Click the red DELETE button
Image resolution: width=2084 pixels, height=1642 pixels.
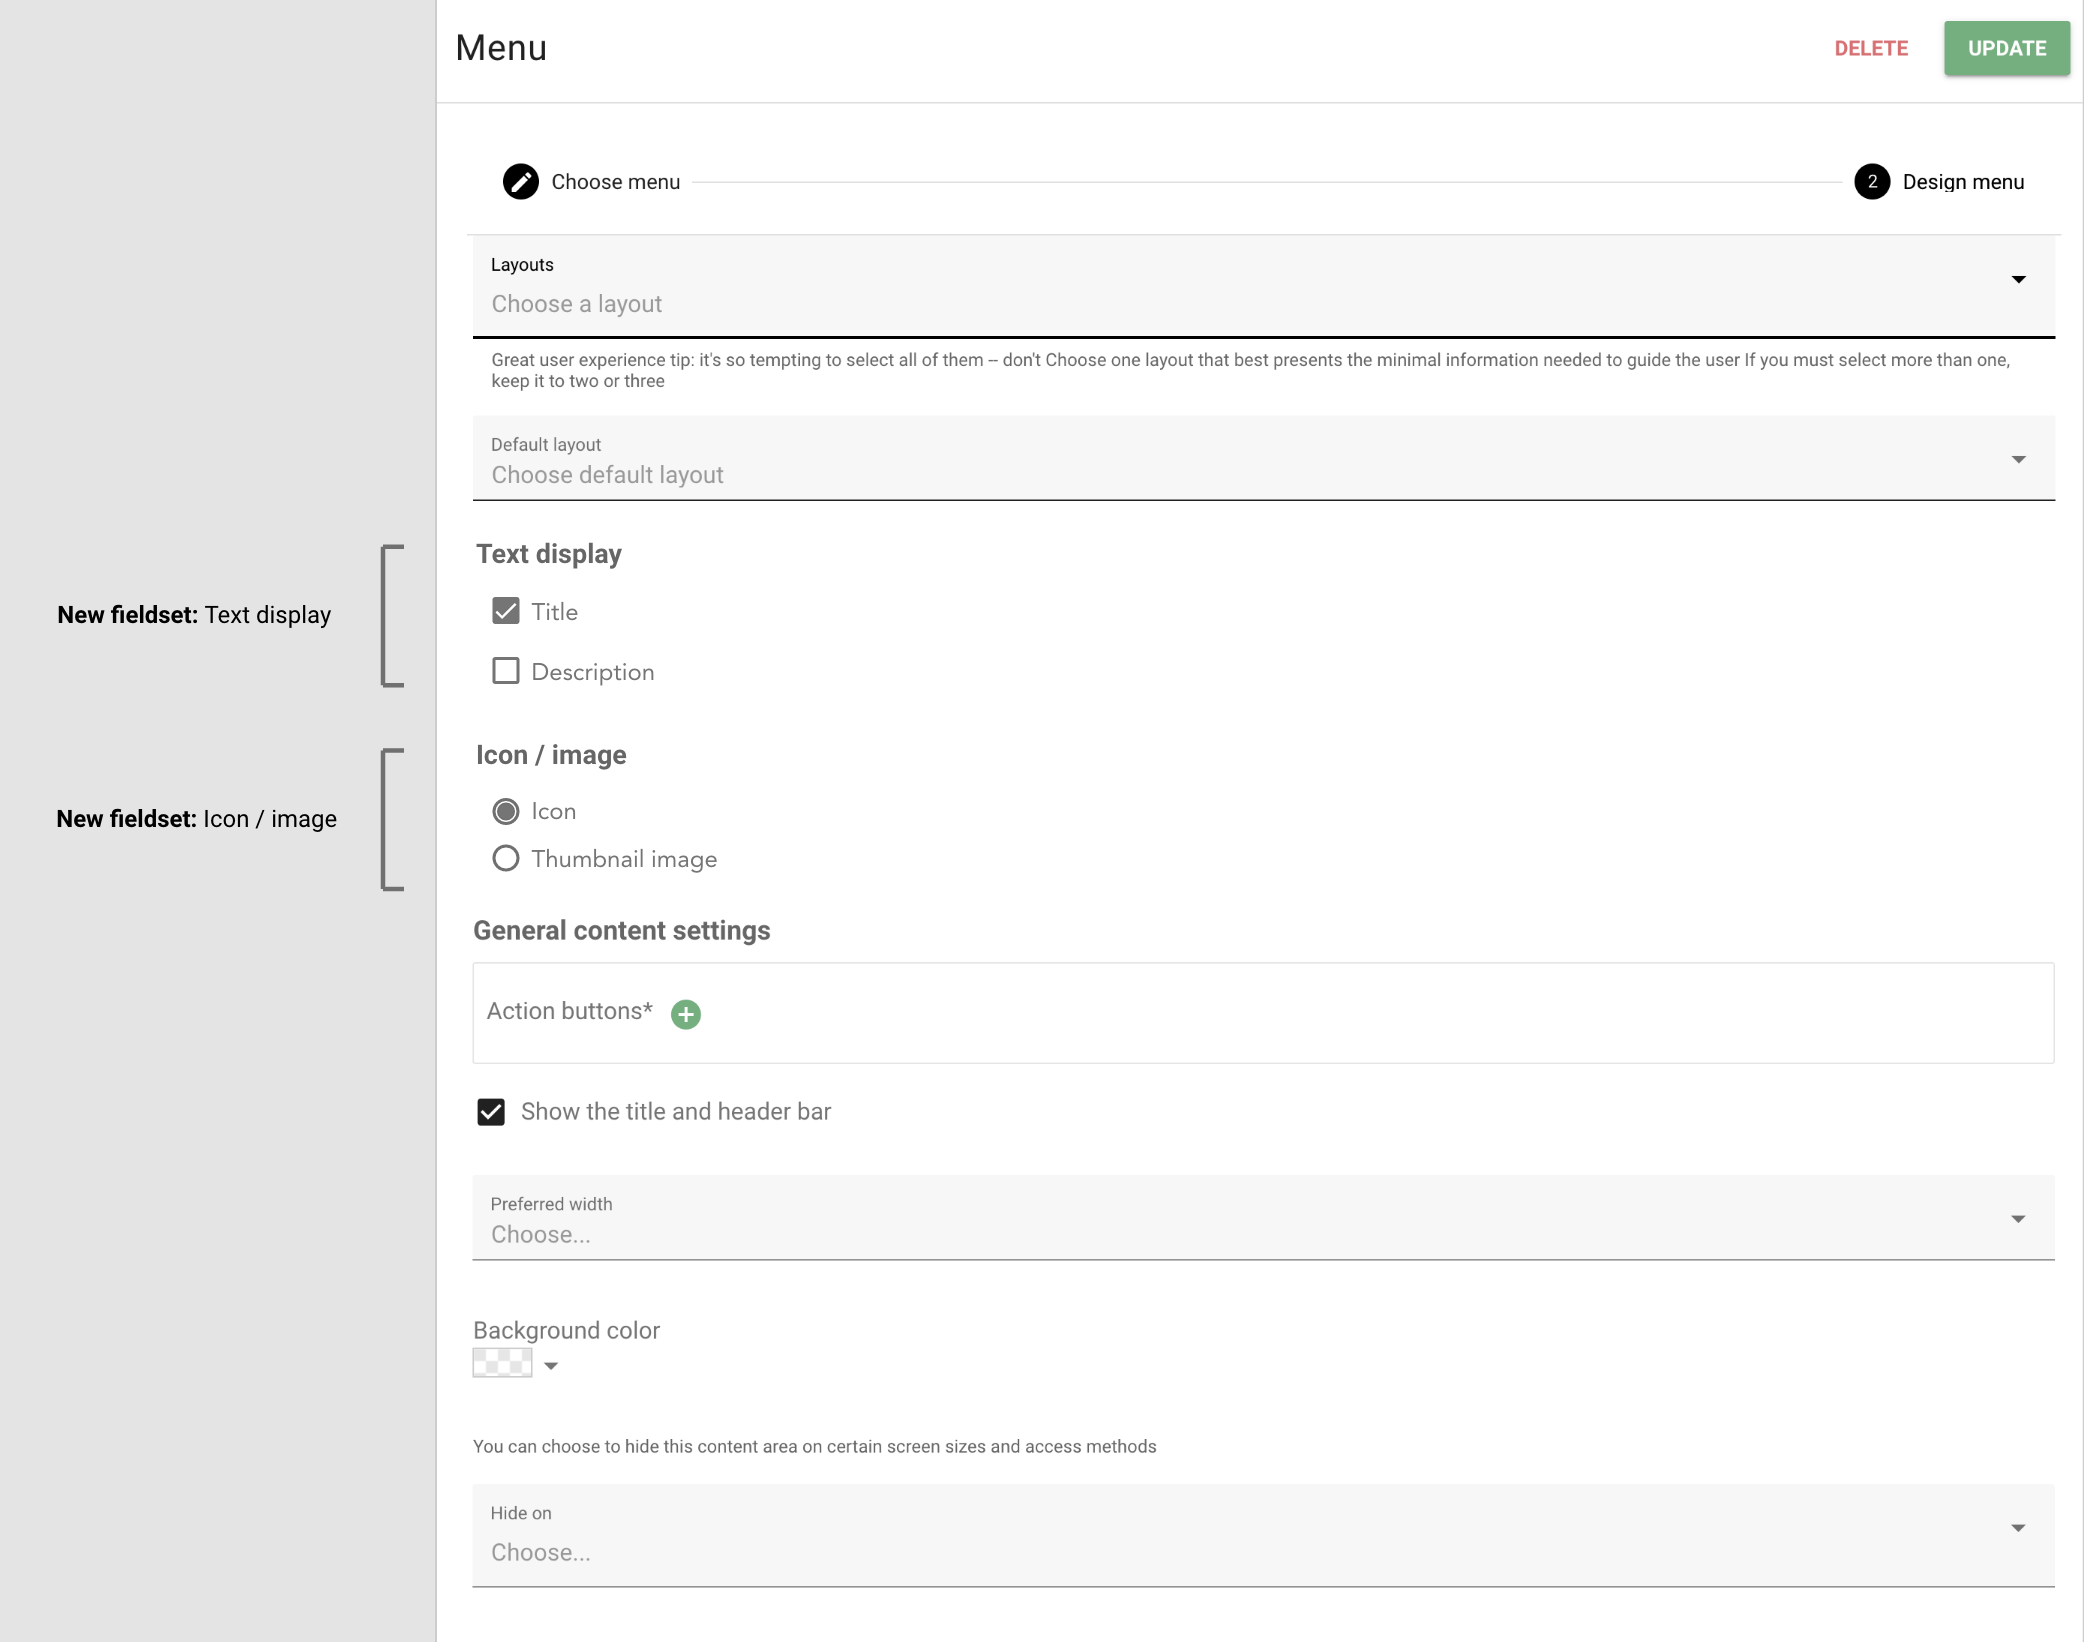click(x=1870, y=48)
